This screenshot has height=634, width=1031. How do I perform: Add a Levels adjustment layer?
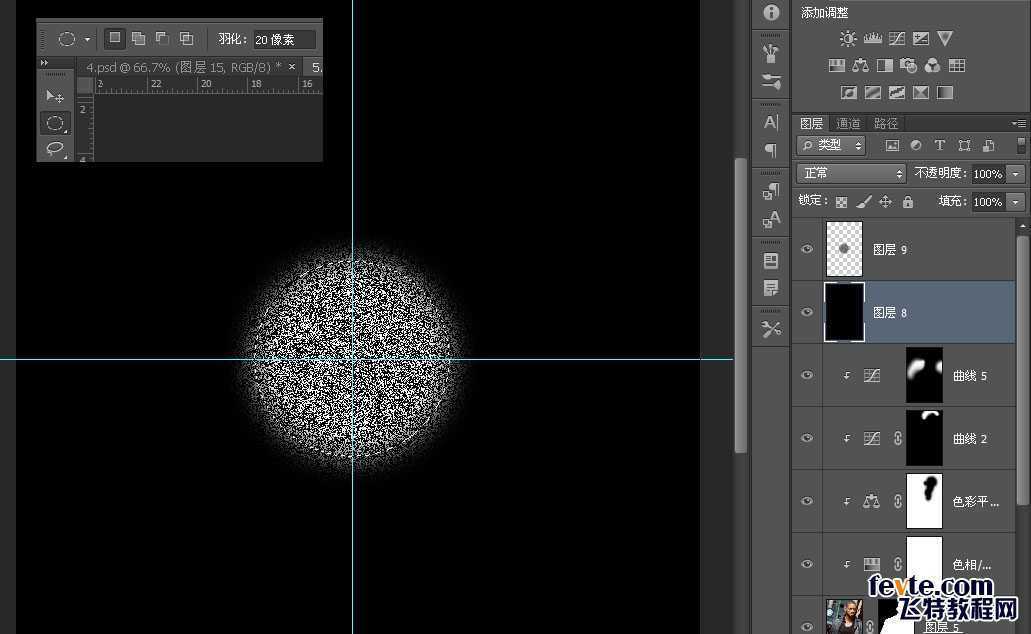[872, 39]
